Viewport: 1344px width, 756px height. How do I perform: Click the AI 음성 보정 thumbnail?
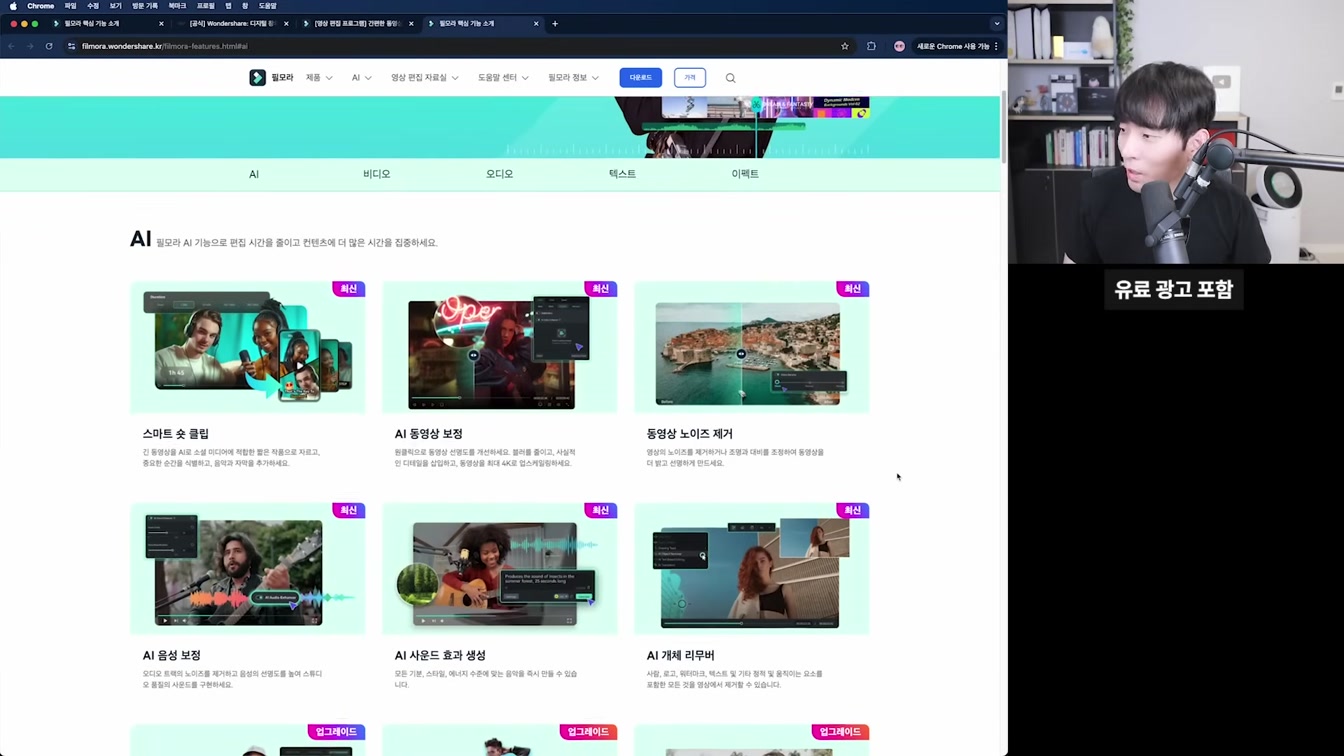[248, 569]
